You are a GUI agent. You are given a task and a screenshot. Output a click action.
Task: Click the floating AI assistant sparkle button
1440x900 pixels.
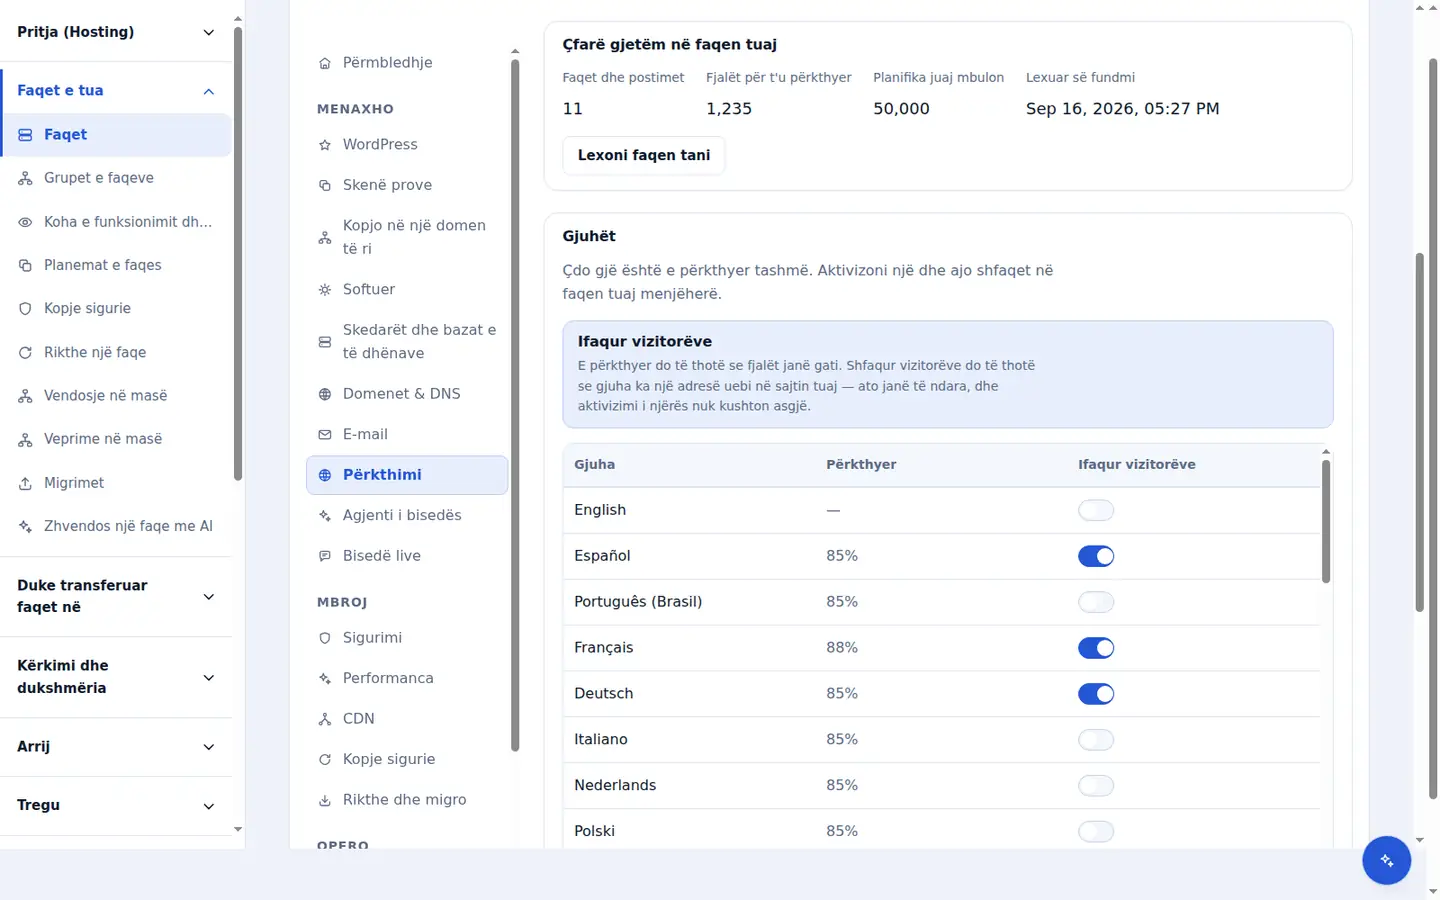[x=1386, y=860]
